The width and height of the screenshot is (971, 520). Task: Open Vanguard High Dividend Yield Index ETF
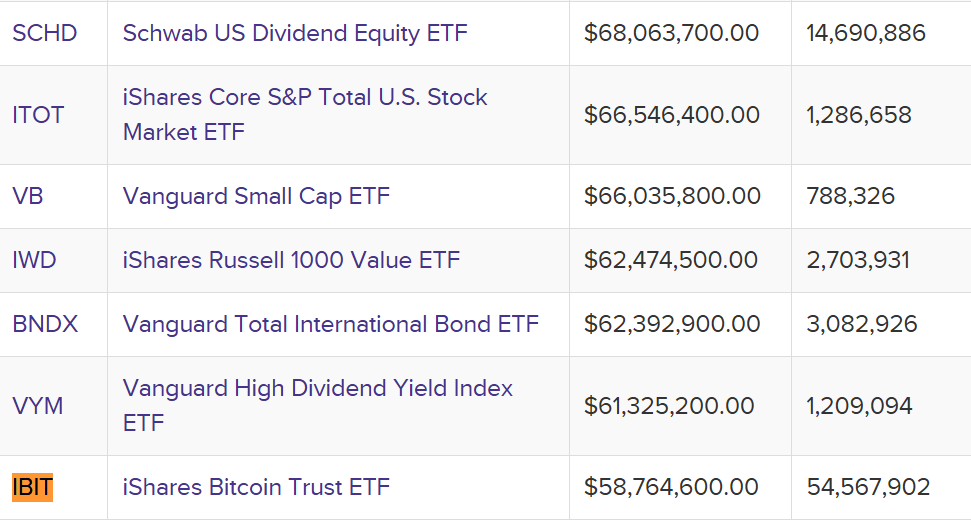pos(317,388)
